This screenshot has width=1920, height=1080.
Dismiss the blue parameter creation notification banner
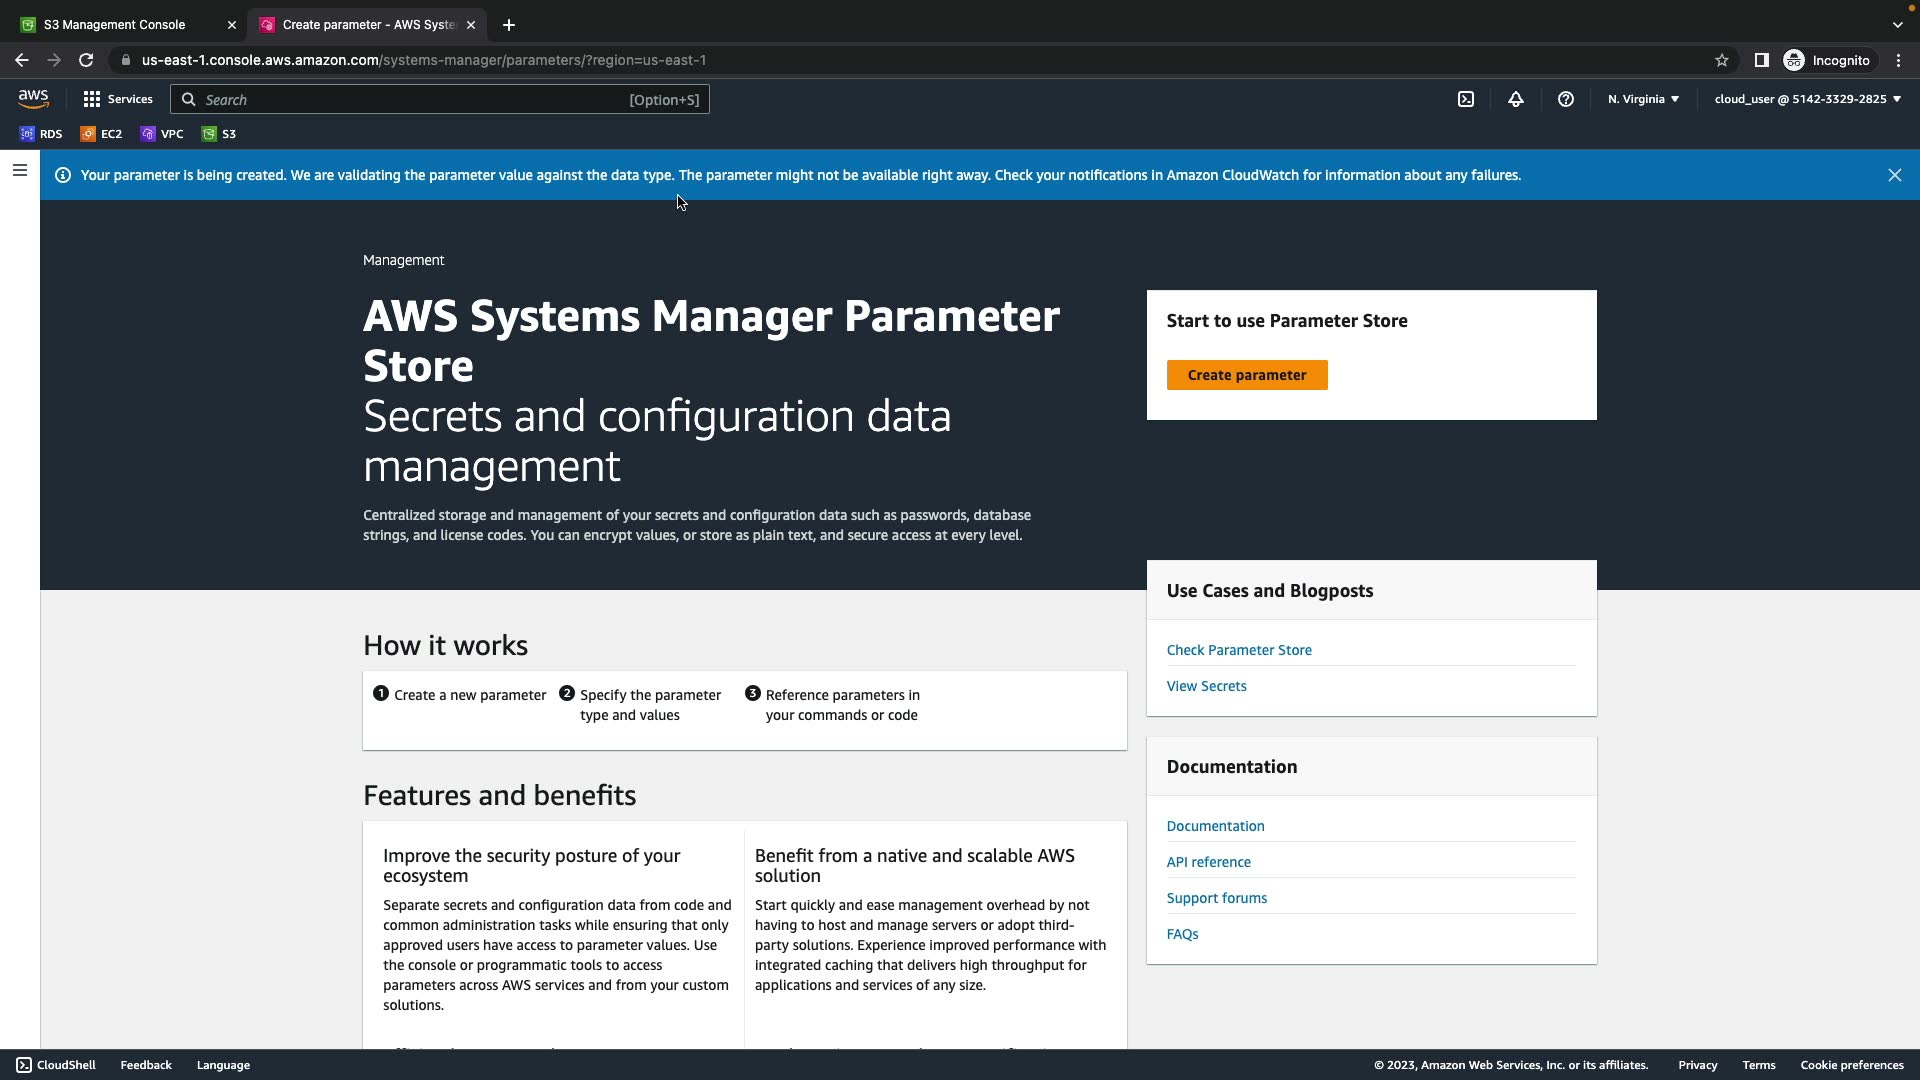(1894, 175)
